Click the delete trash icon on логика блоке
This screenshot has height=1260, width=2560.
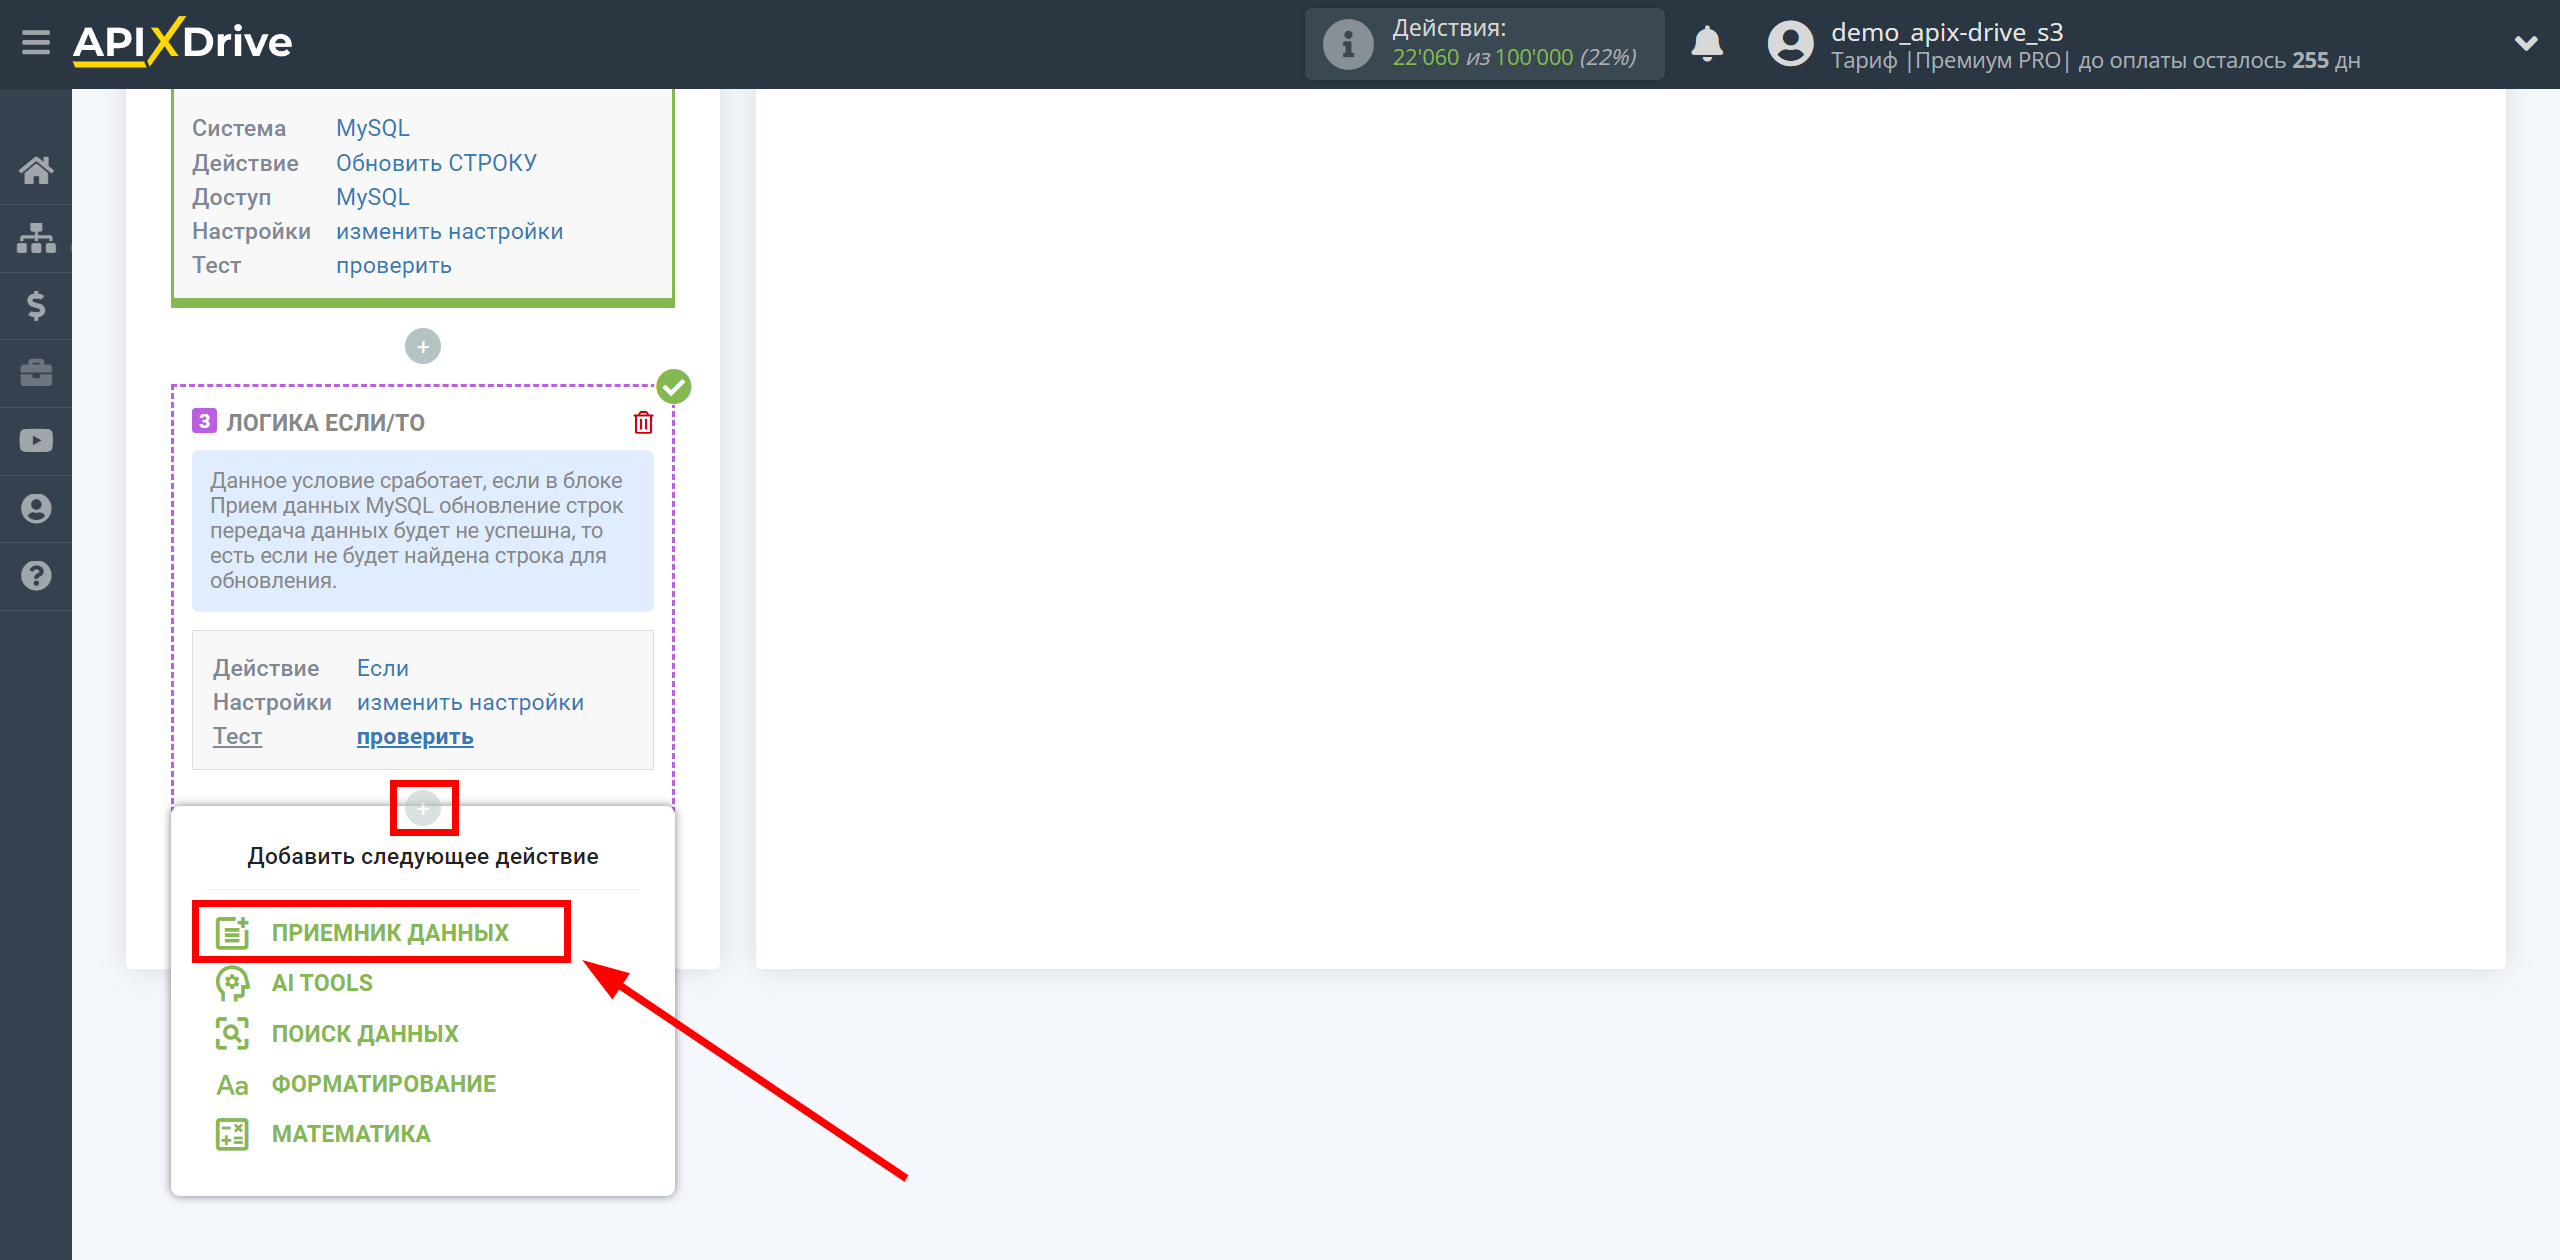tap(643, 423)
